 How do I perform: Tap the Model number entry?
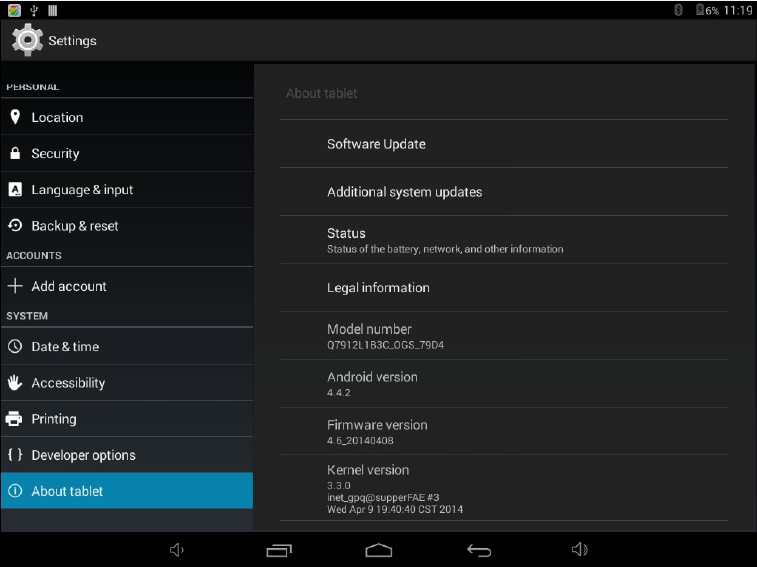[x=504, y=336]
